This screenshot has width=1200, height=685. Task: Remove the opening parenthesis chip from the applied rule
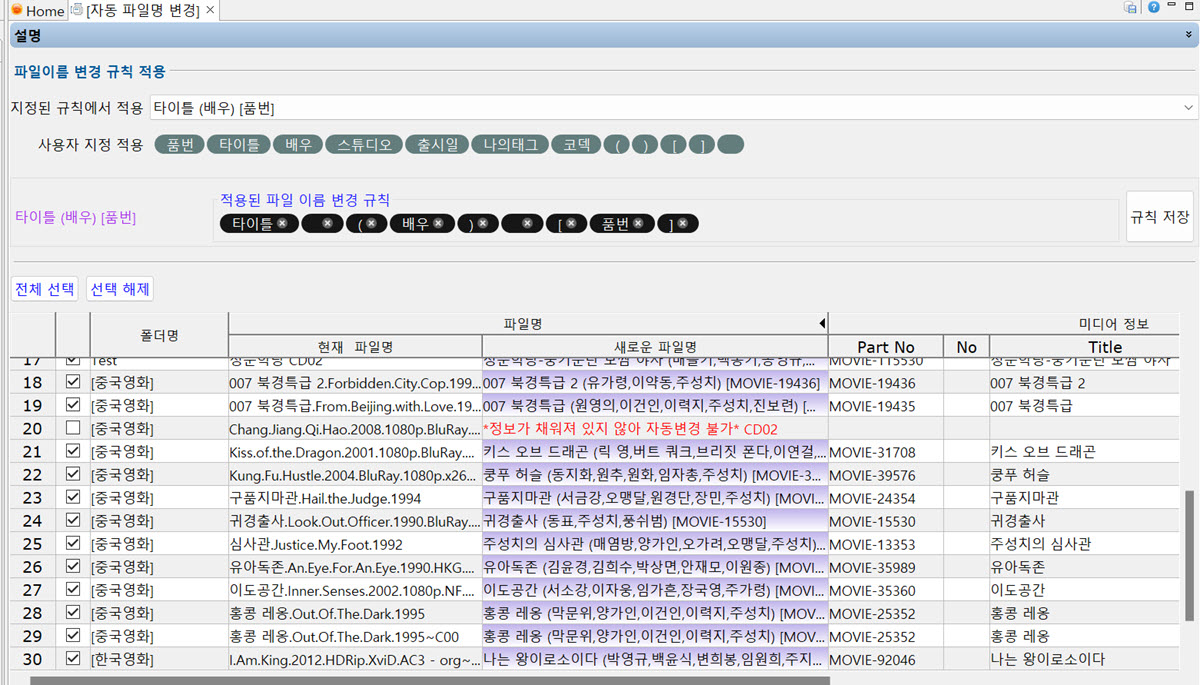point(371,224)
